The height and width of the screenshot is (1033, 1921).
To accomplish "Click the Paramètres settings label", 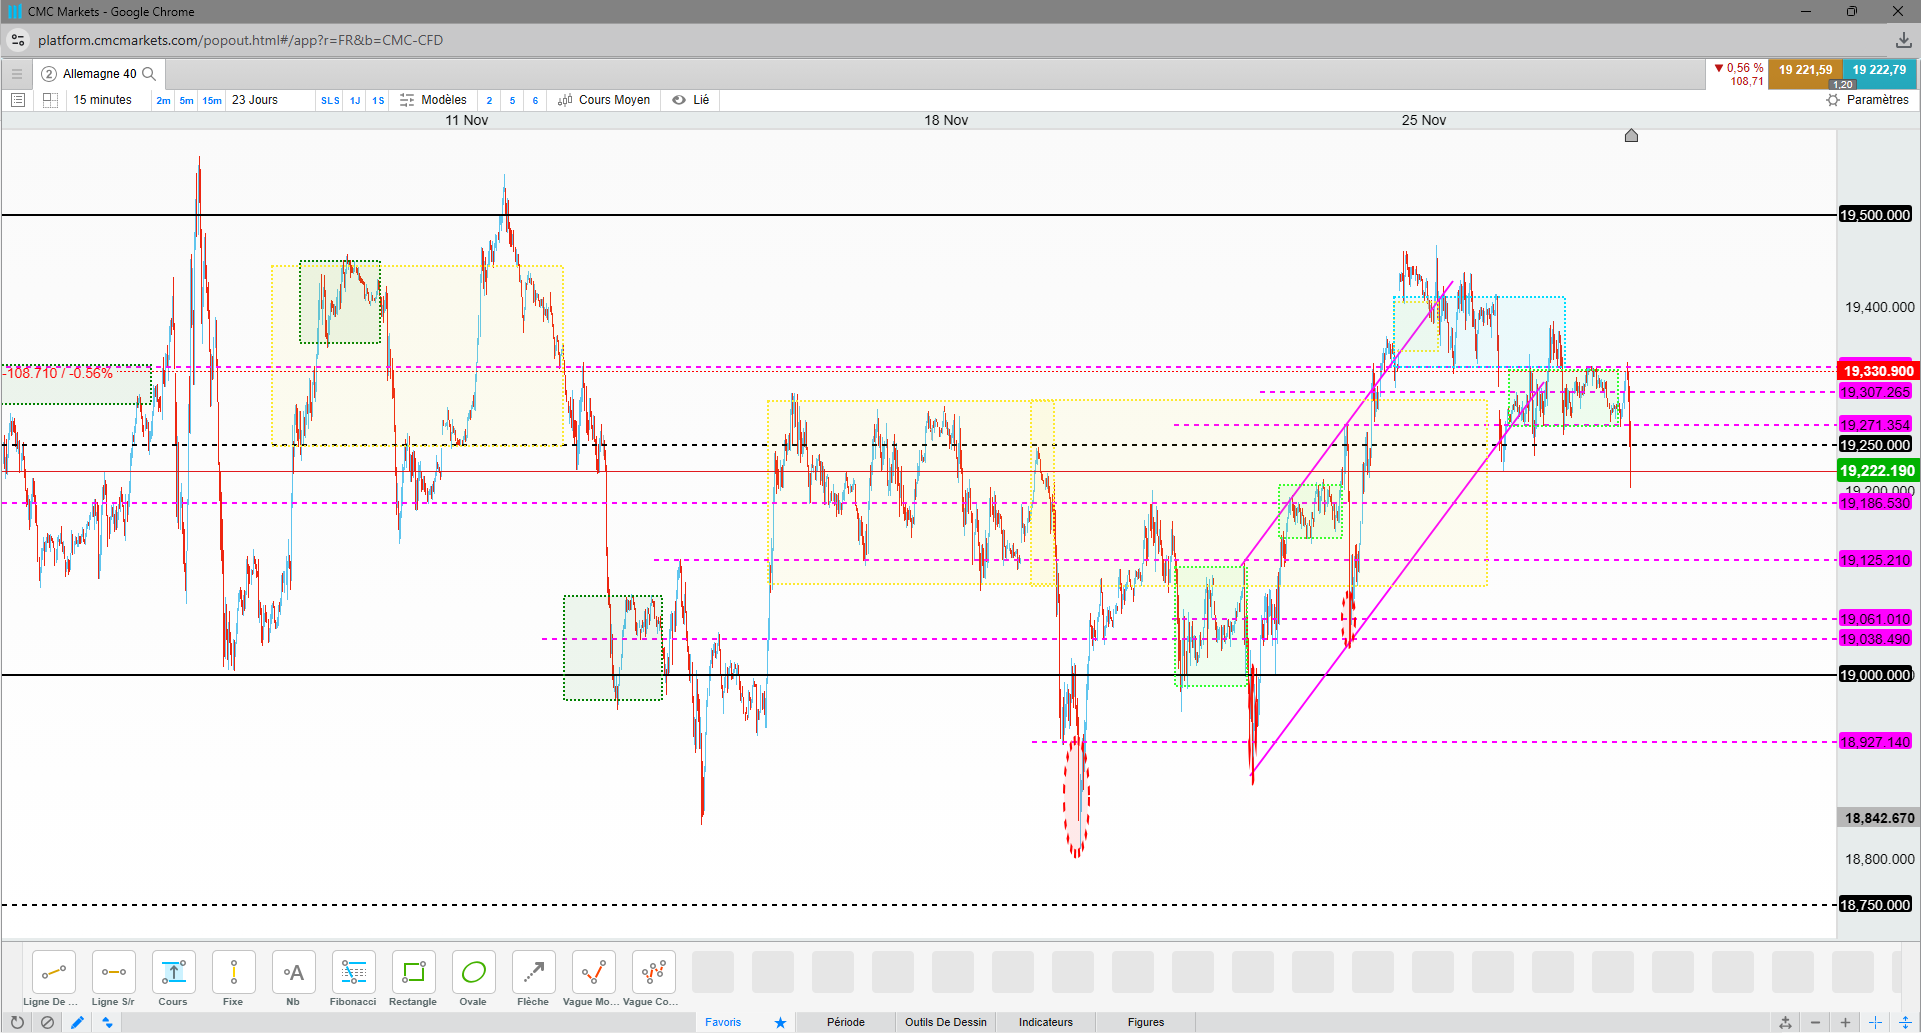I will click(1877, 100).
